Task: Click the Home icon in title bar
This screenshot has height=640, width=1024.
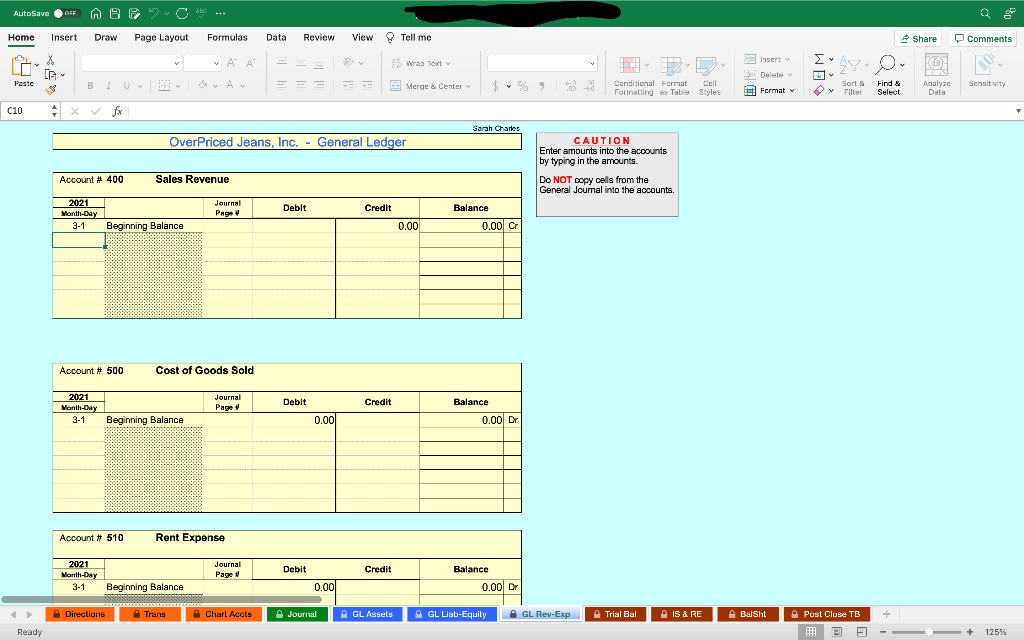Action: (x=96, y=13)
